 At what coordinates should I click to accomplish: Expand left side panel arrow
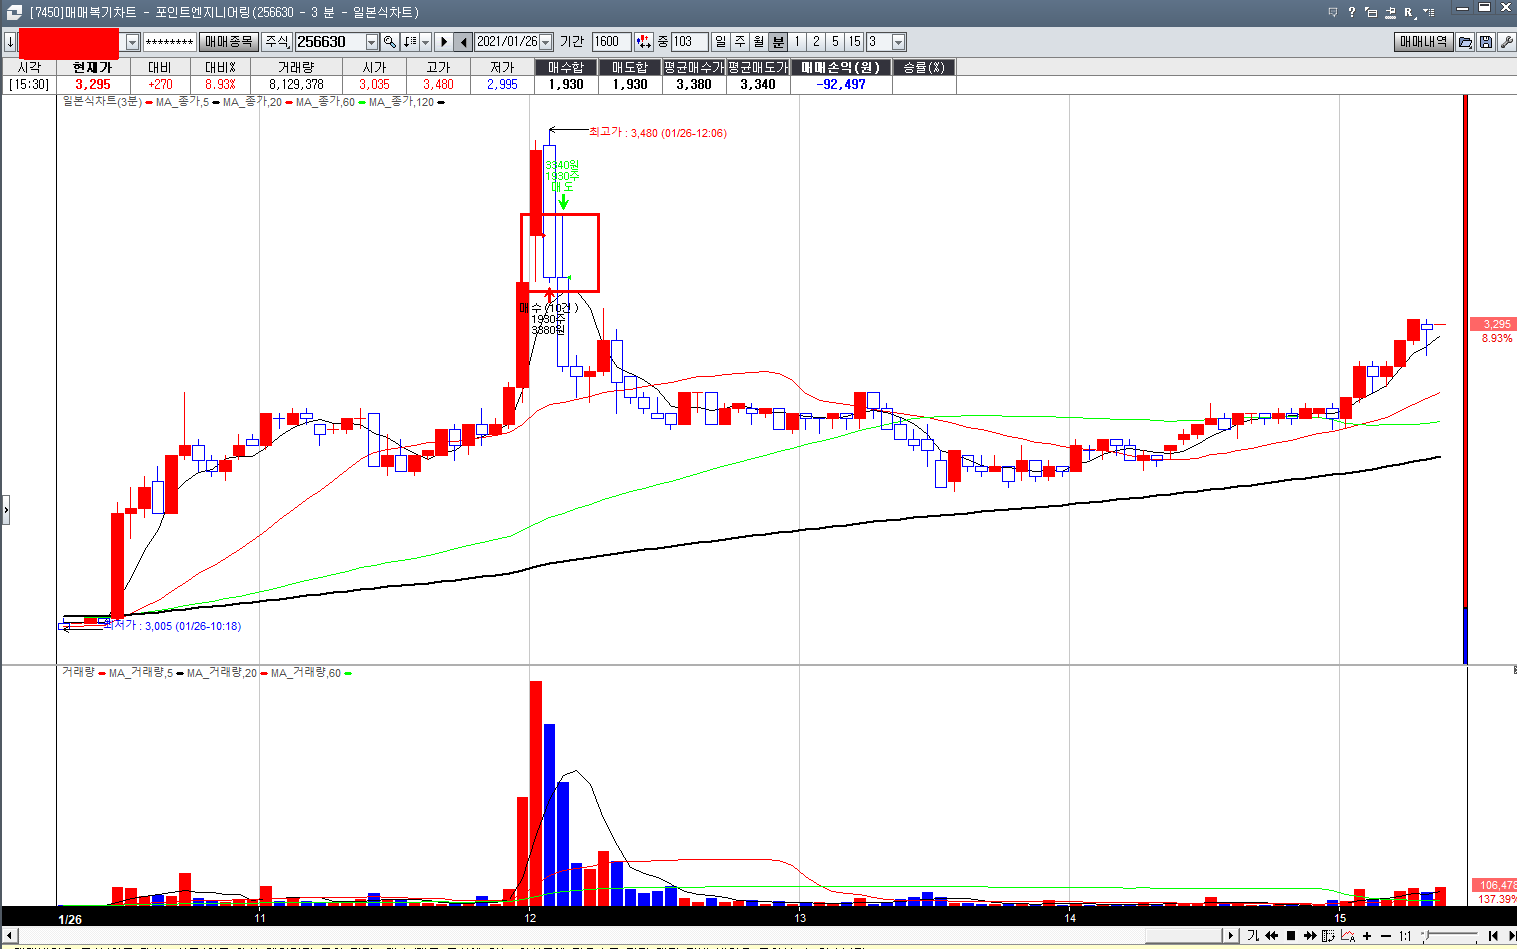point(5,509)
